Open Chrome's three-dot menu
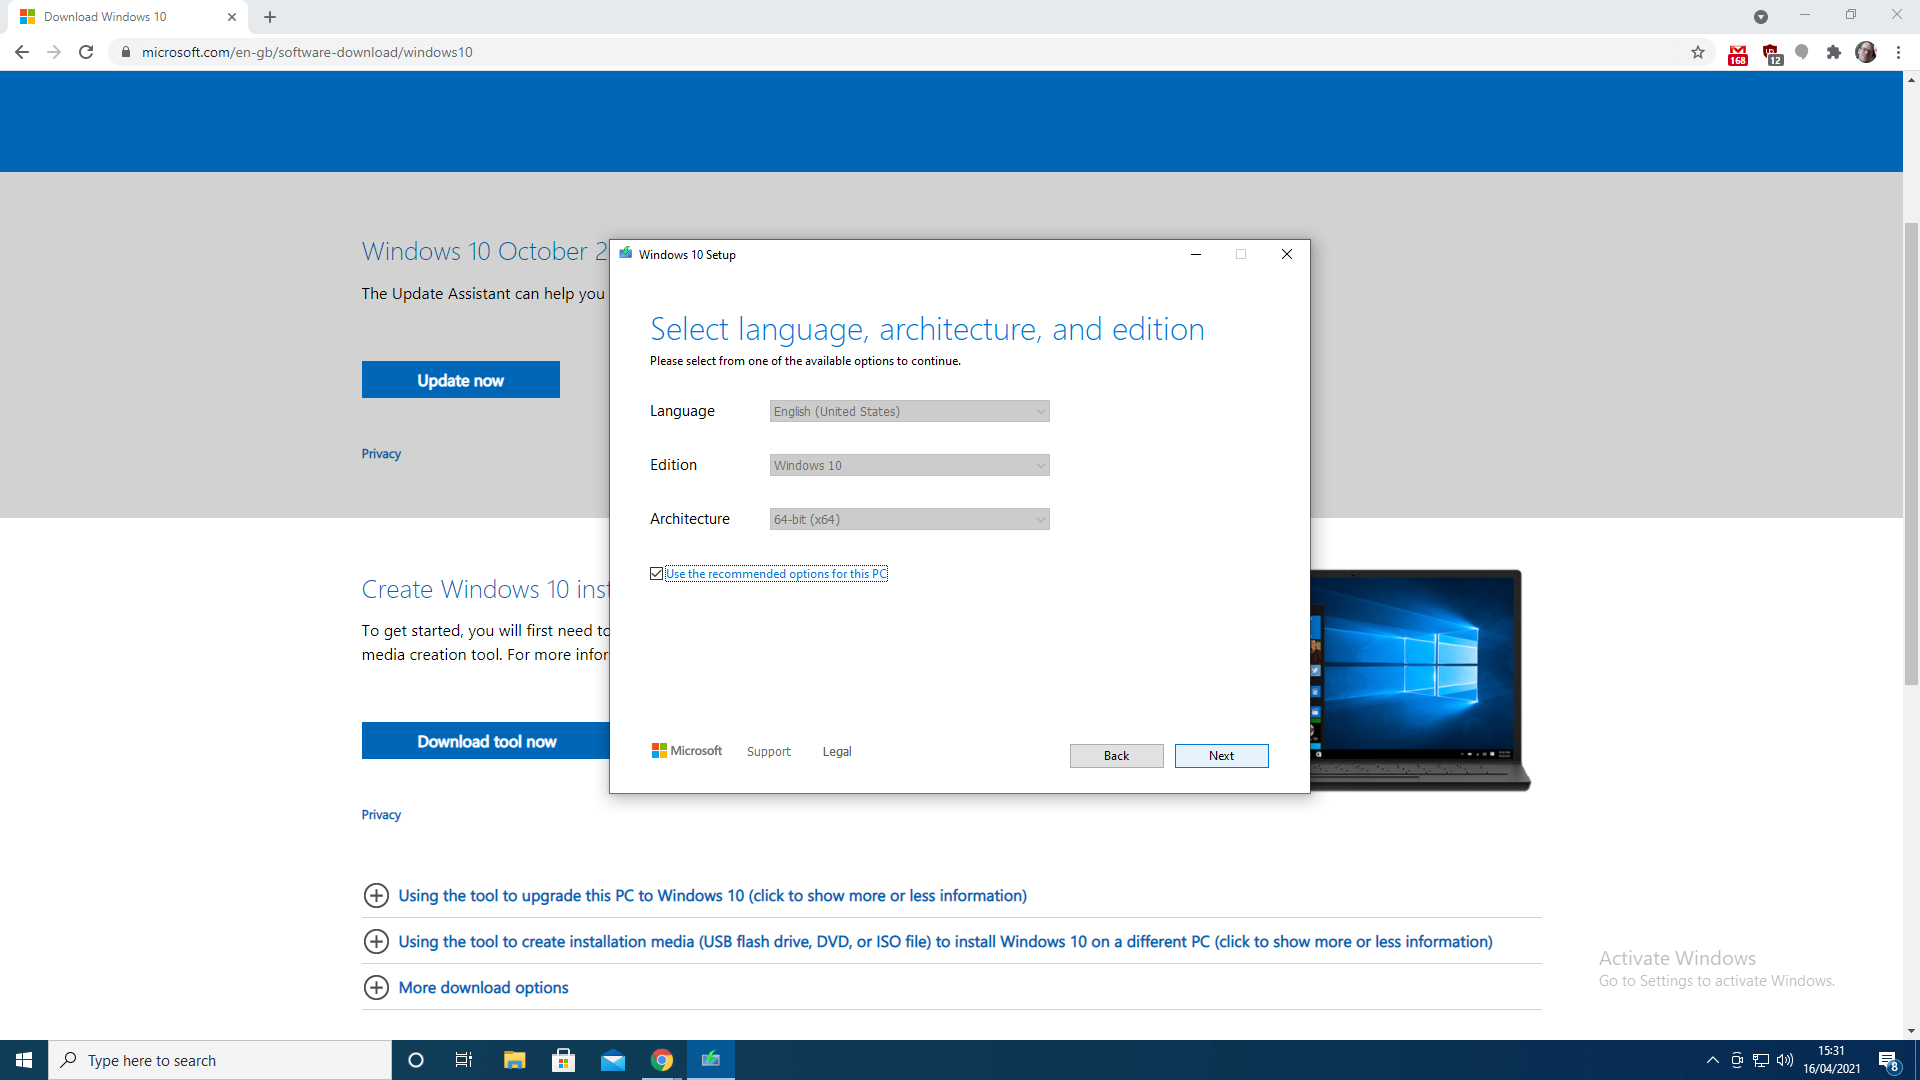1920x1080 pixels. (1898, 52)
